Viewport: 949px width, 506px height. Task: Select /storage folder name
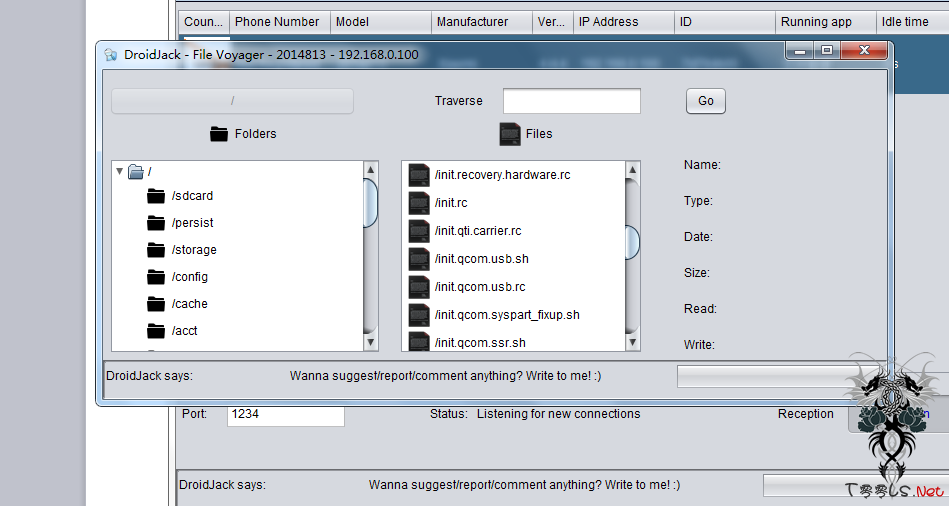click(194, 249)
